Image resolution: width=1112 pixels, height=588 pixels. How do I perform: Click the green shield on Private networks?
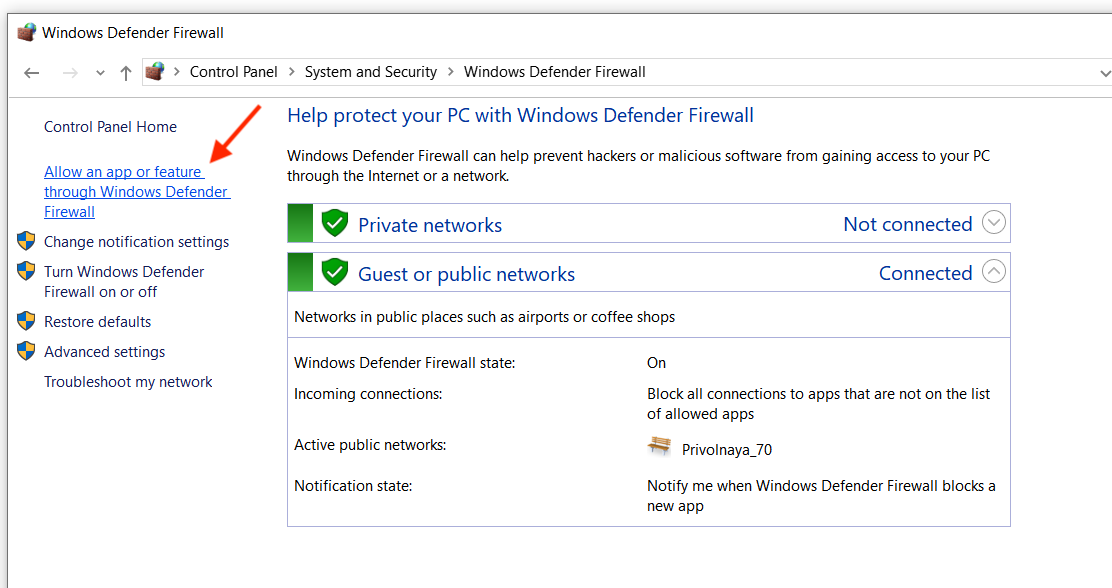[x=335, y=223]
